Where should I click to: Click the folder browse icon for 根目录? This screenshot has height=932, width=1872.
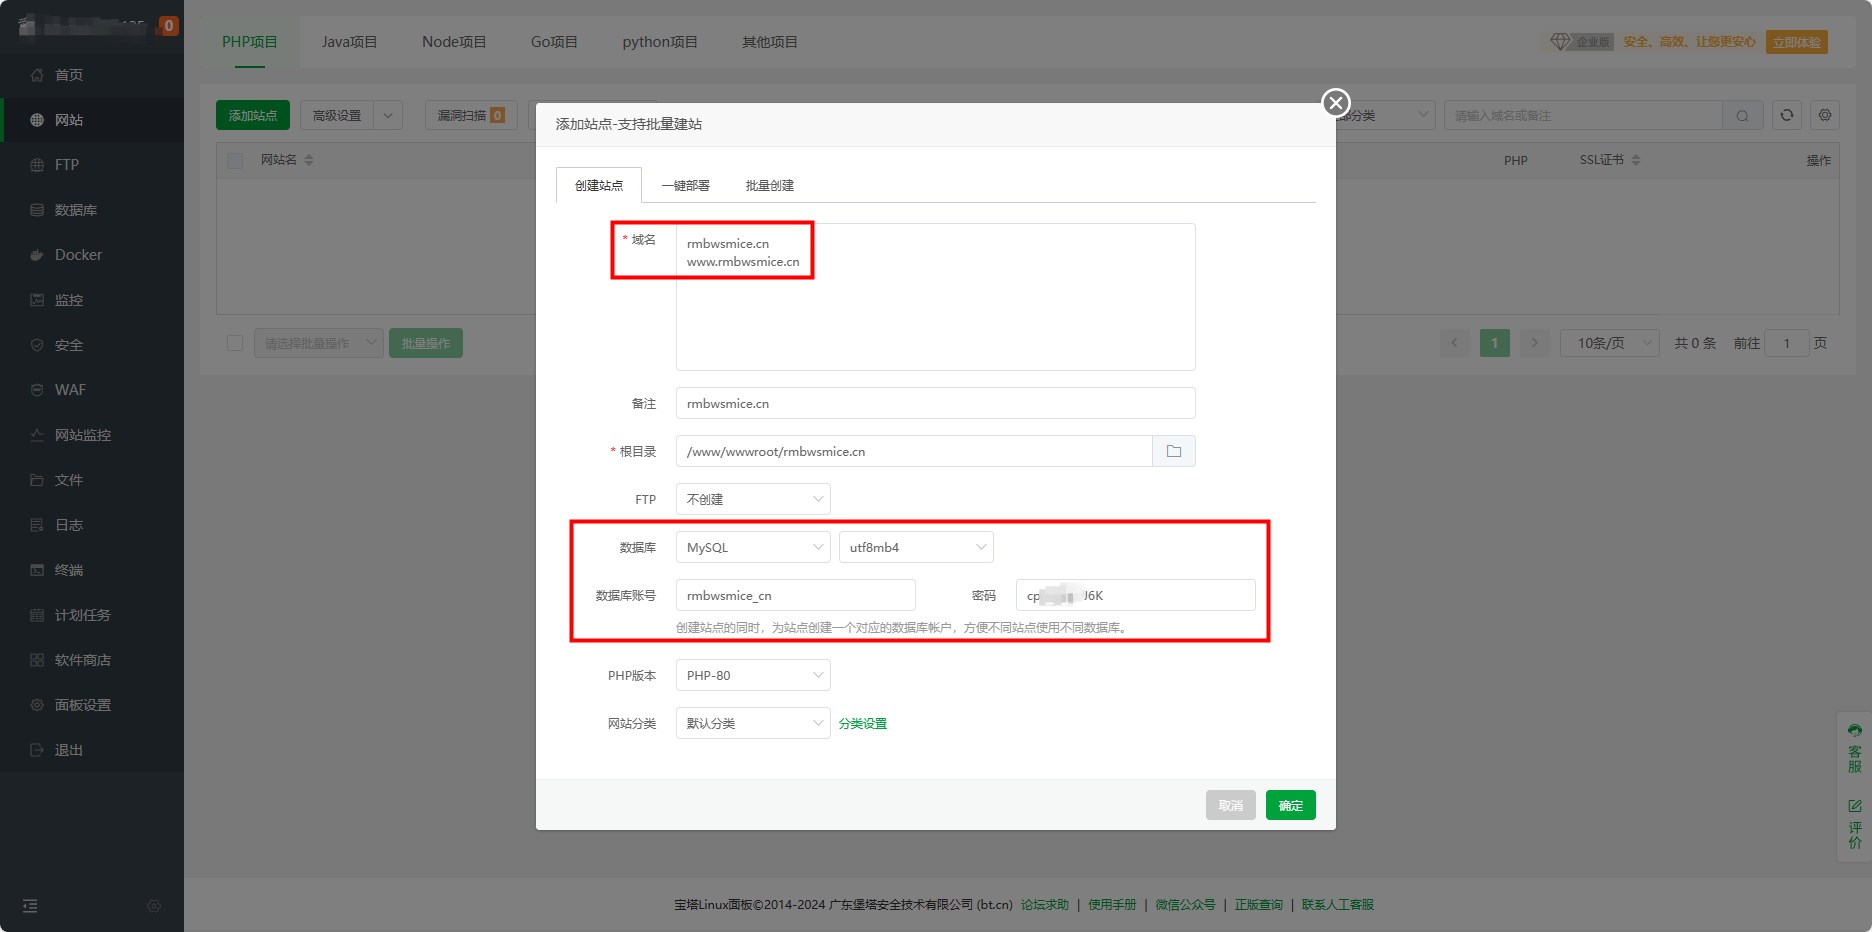(x=1174, y=451)
